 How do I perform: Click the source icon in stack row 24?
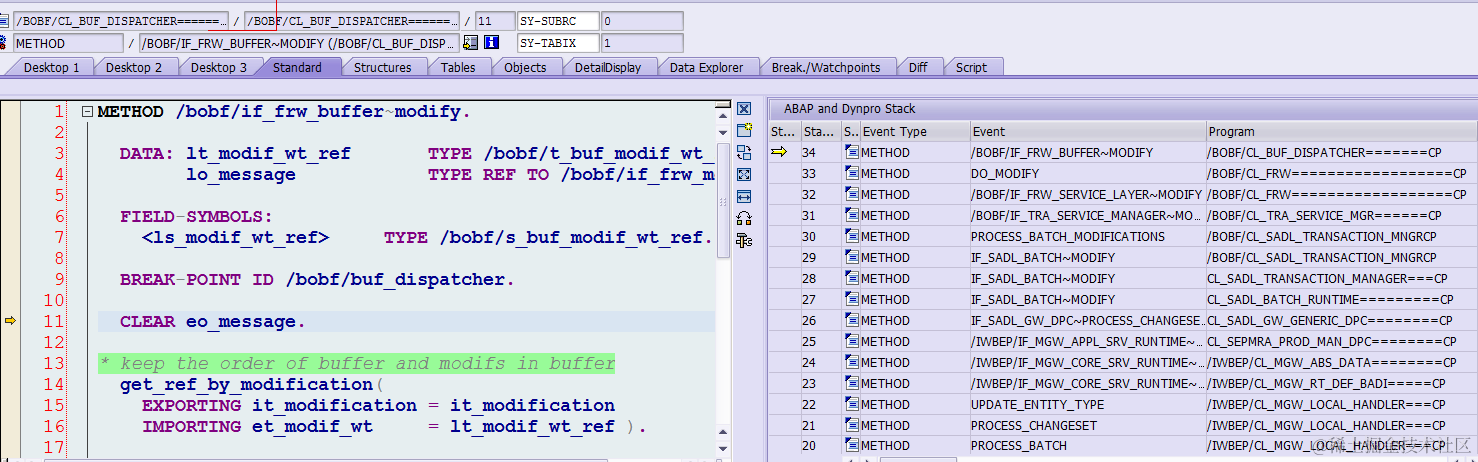click(851, 362)
